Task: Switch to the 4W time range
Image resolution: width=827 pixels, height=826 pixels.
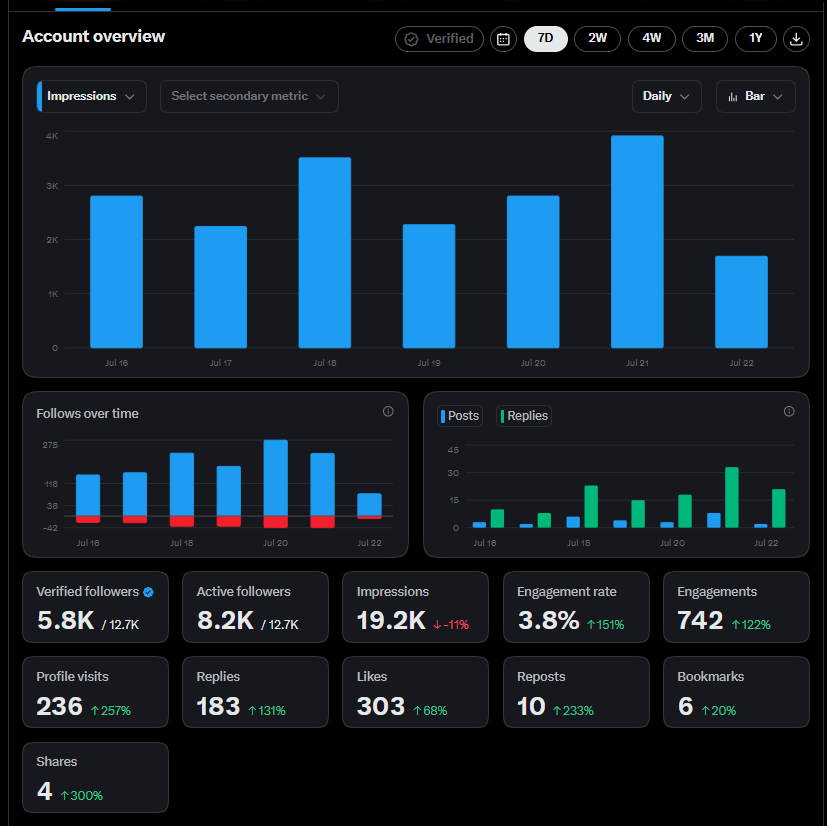Action: click(x=651, y=39)
